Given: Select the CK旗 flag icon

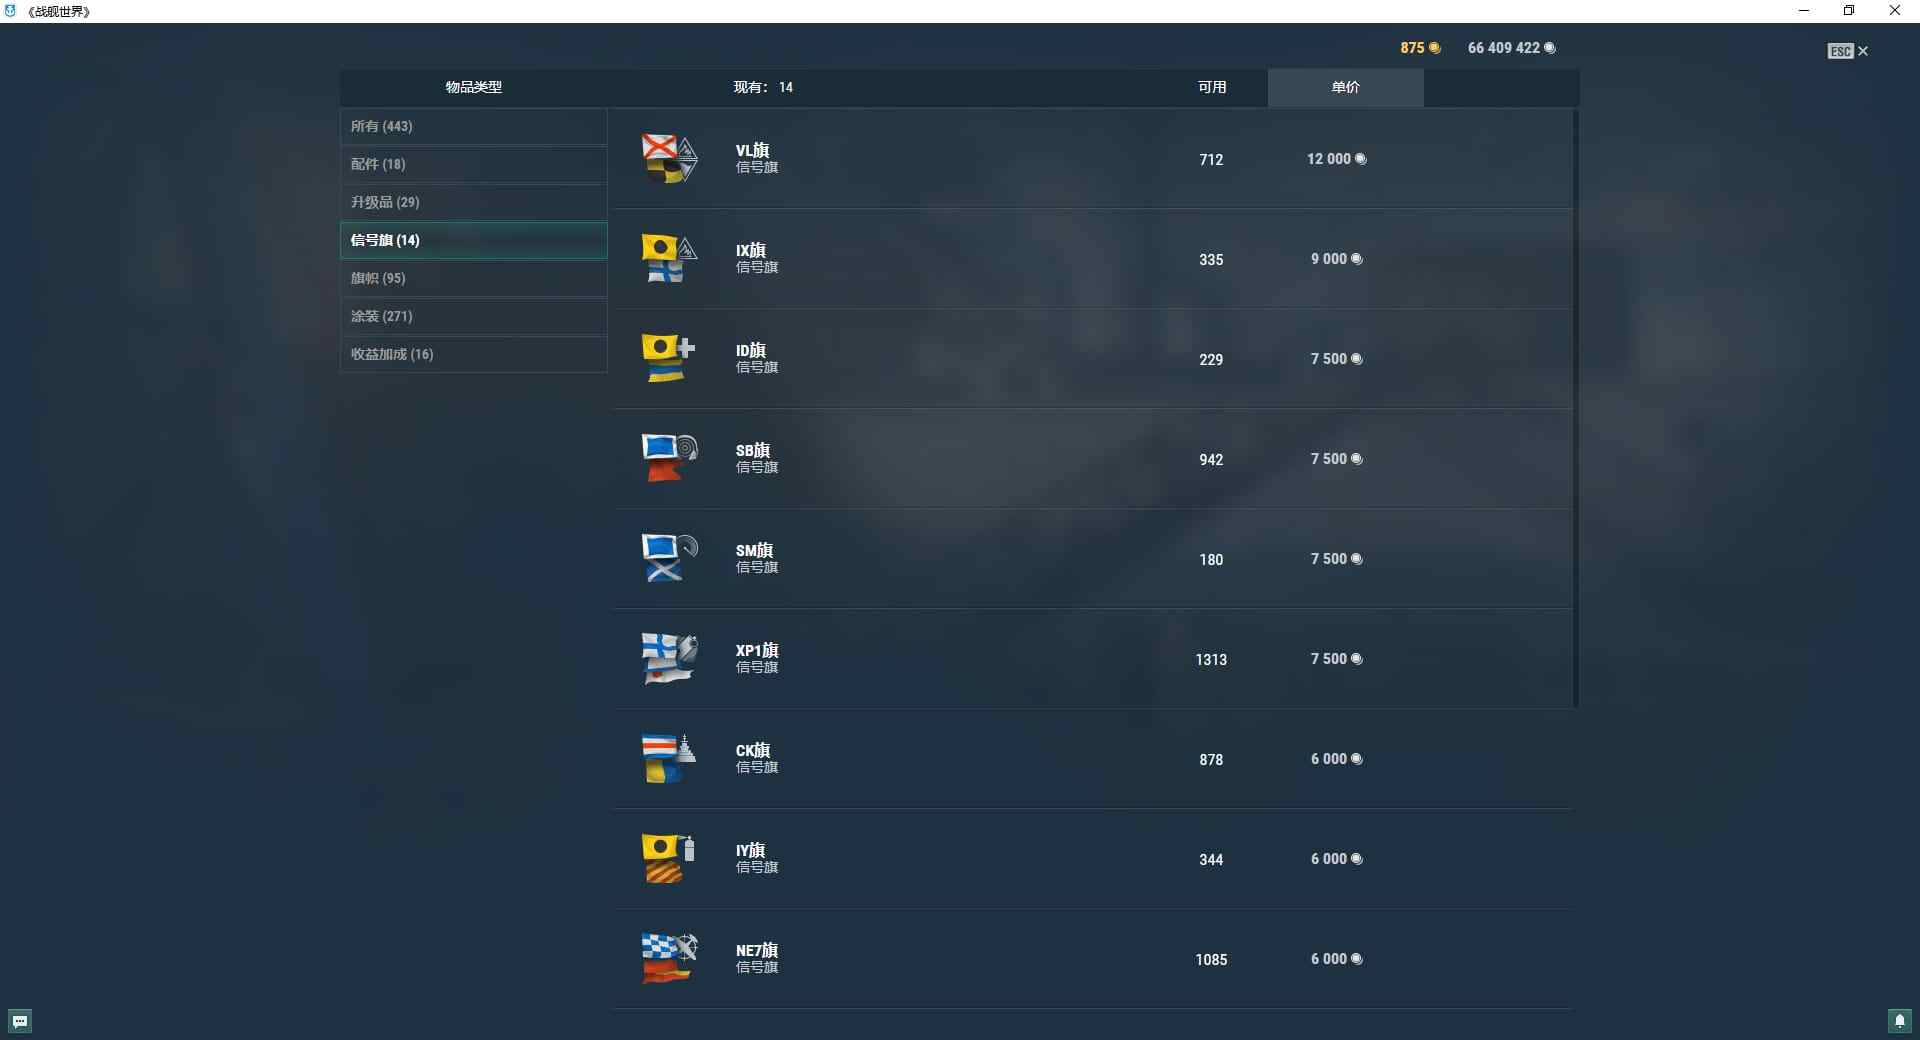Looking at the screenshot, I should pyautogui.click(x=669, y=758).
